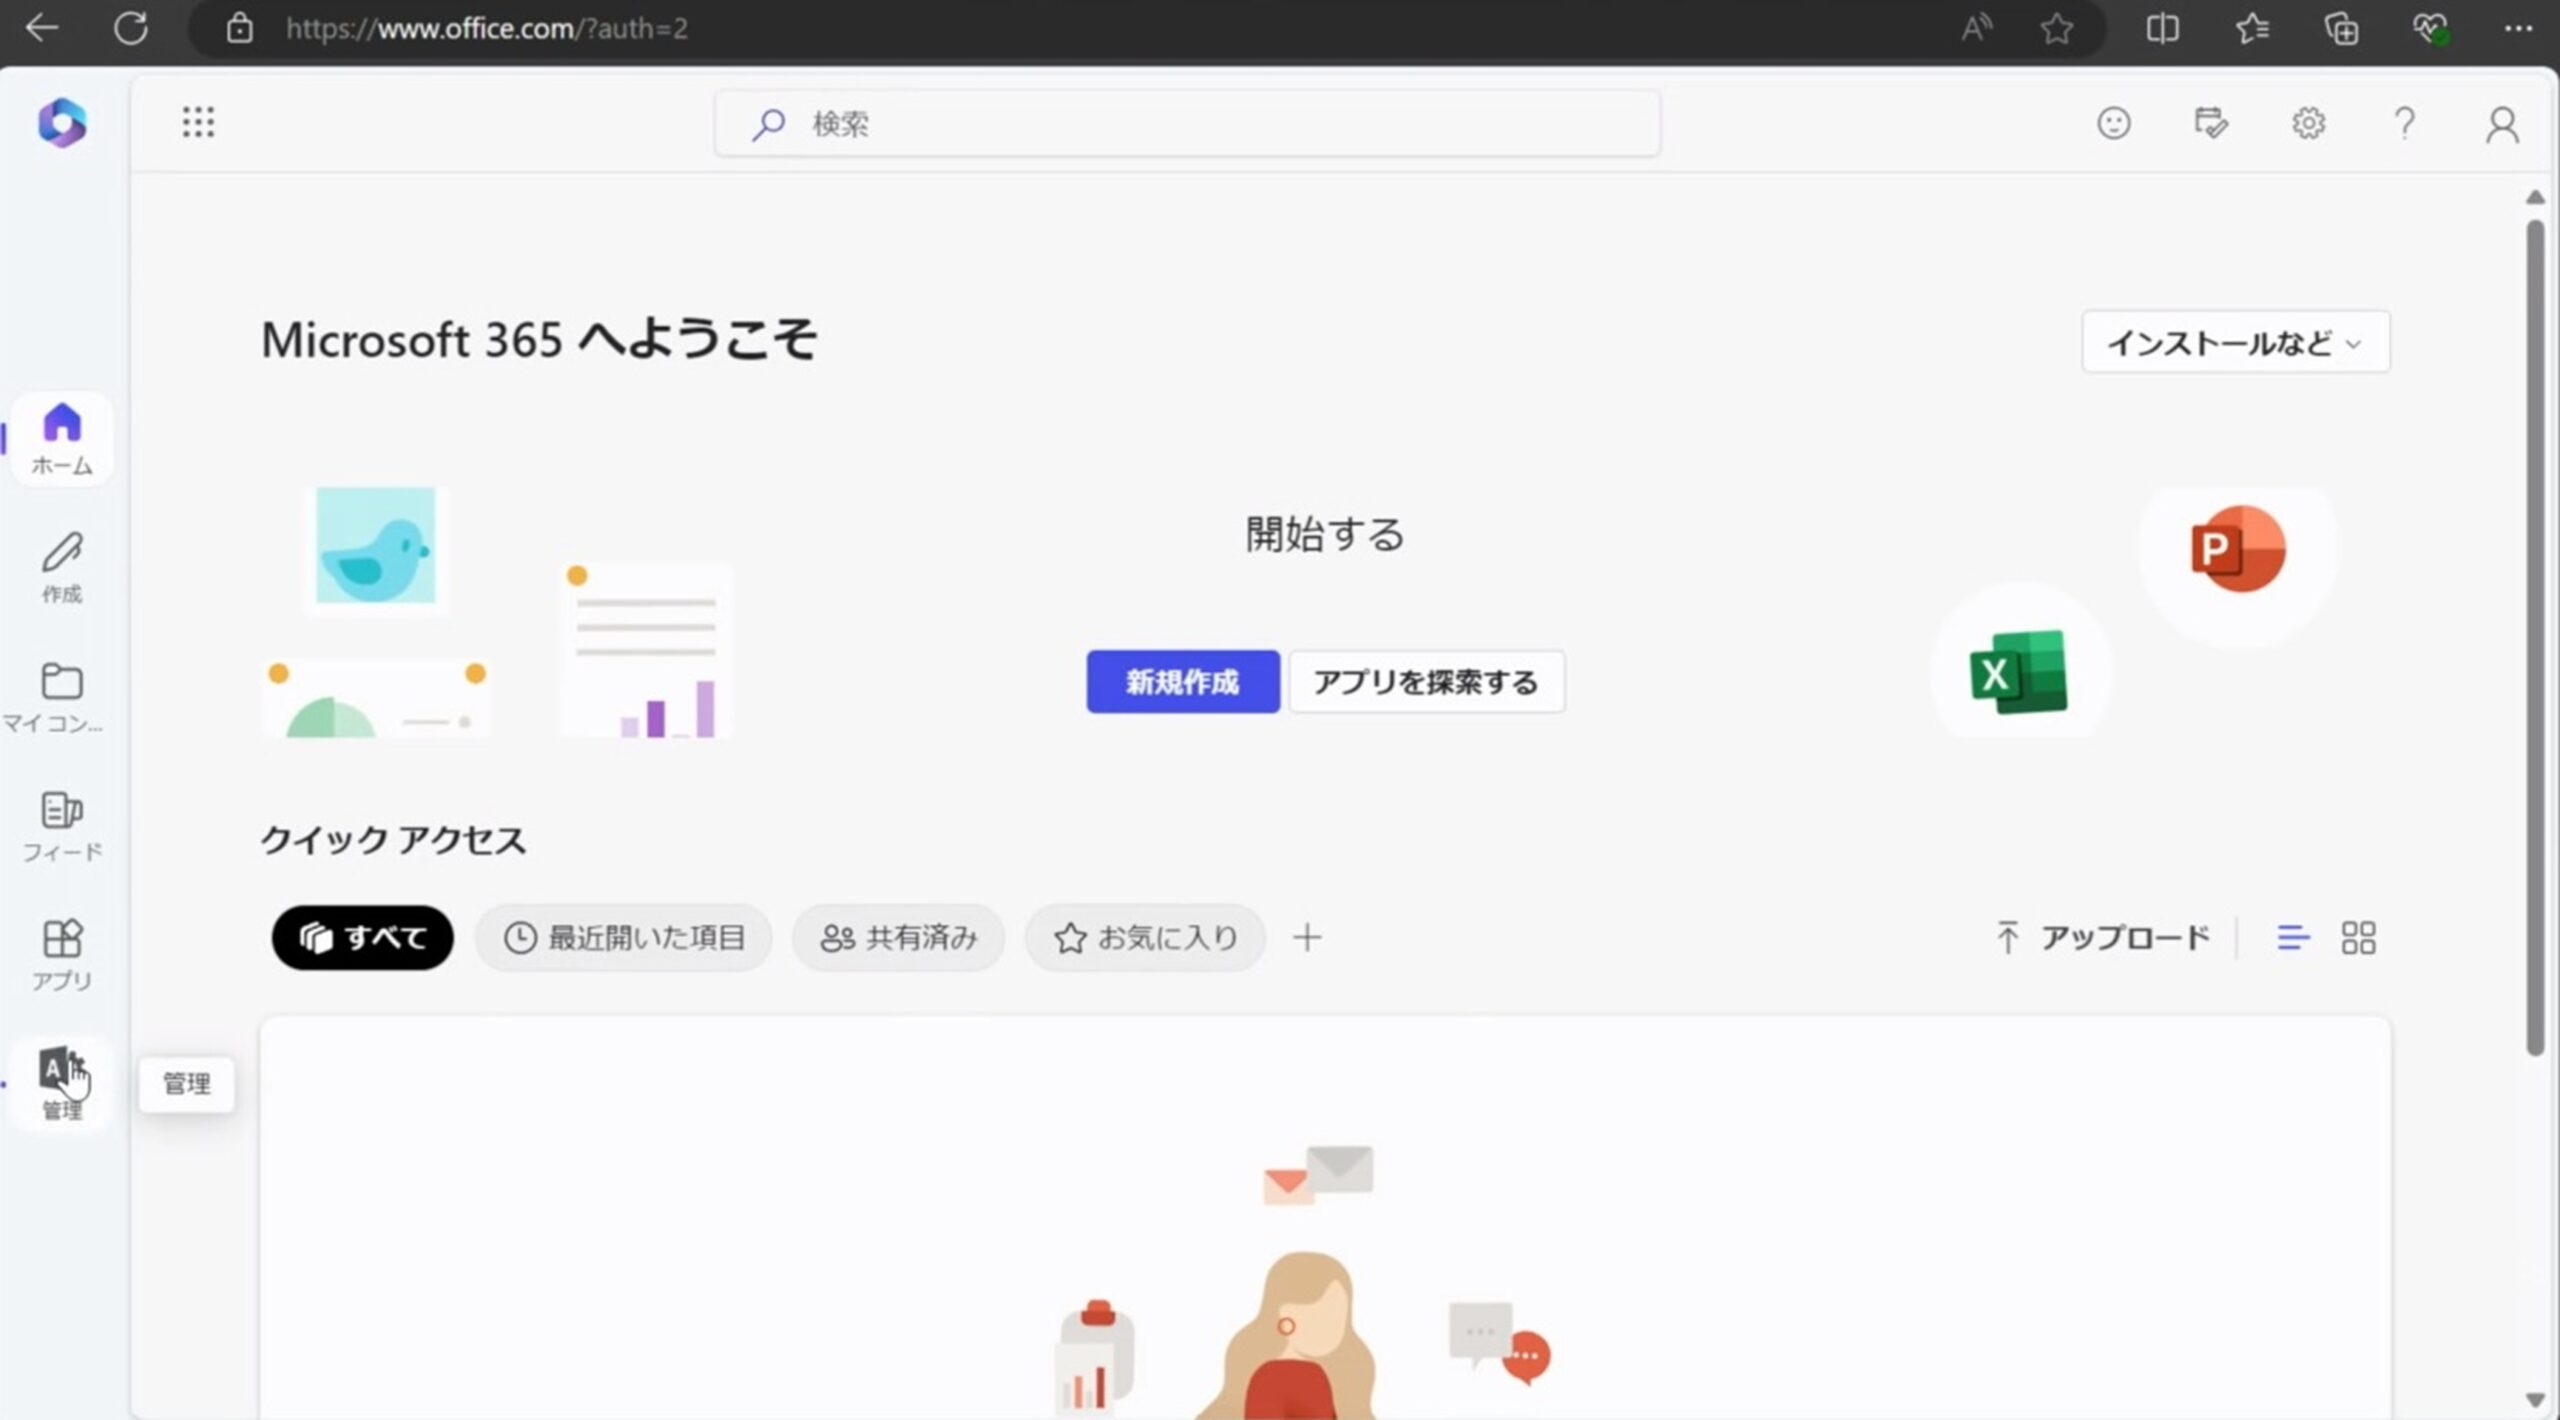2560x1420 pixels.
Task: Select the すべて filter tab
Action: [362, 937]
